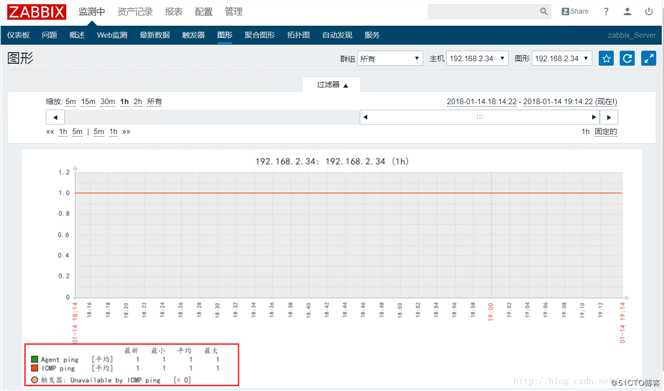The height and width of the screenshot is (391, 664).
Task: Go to the 概述 submenu item
Action: tap(77, 35)
